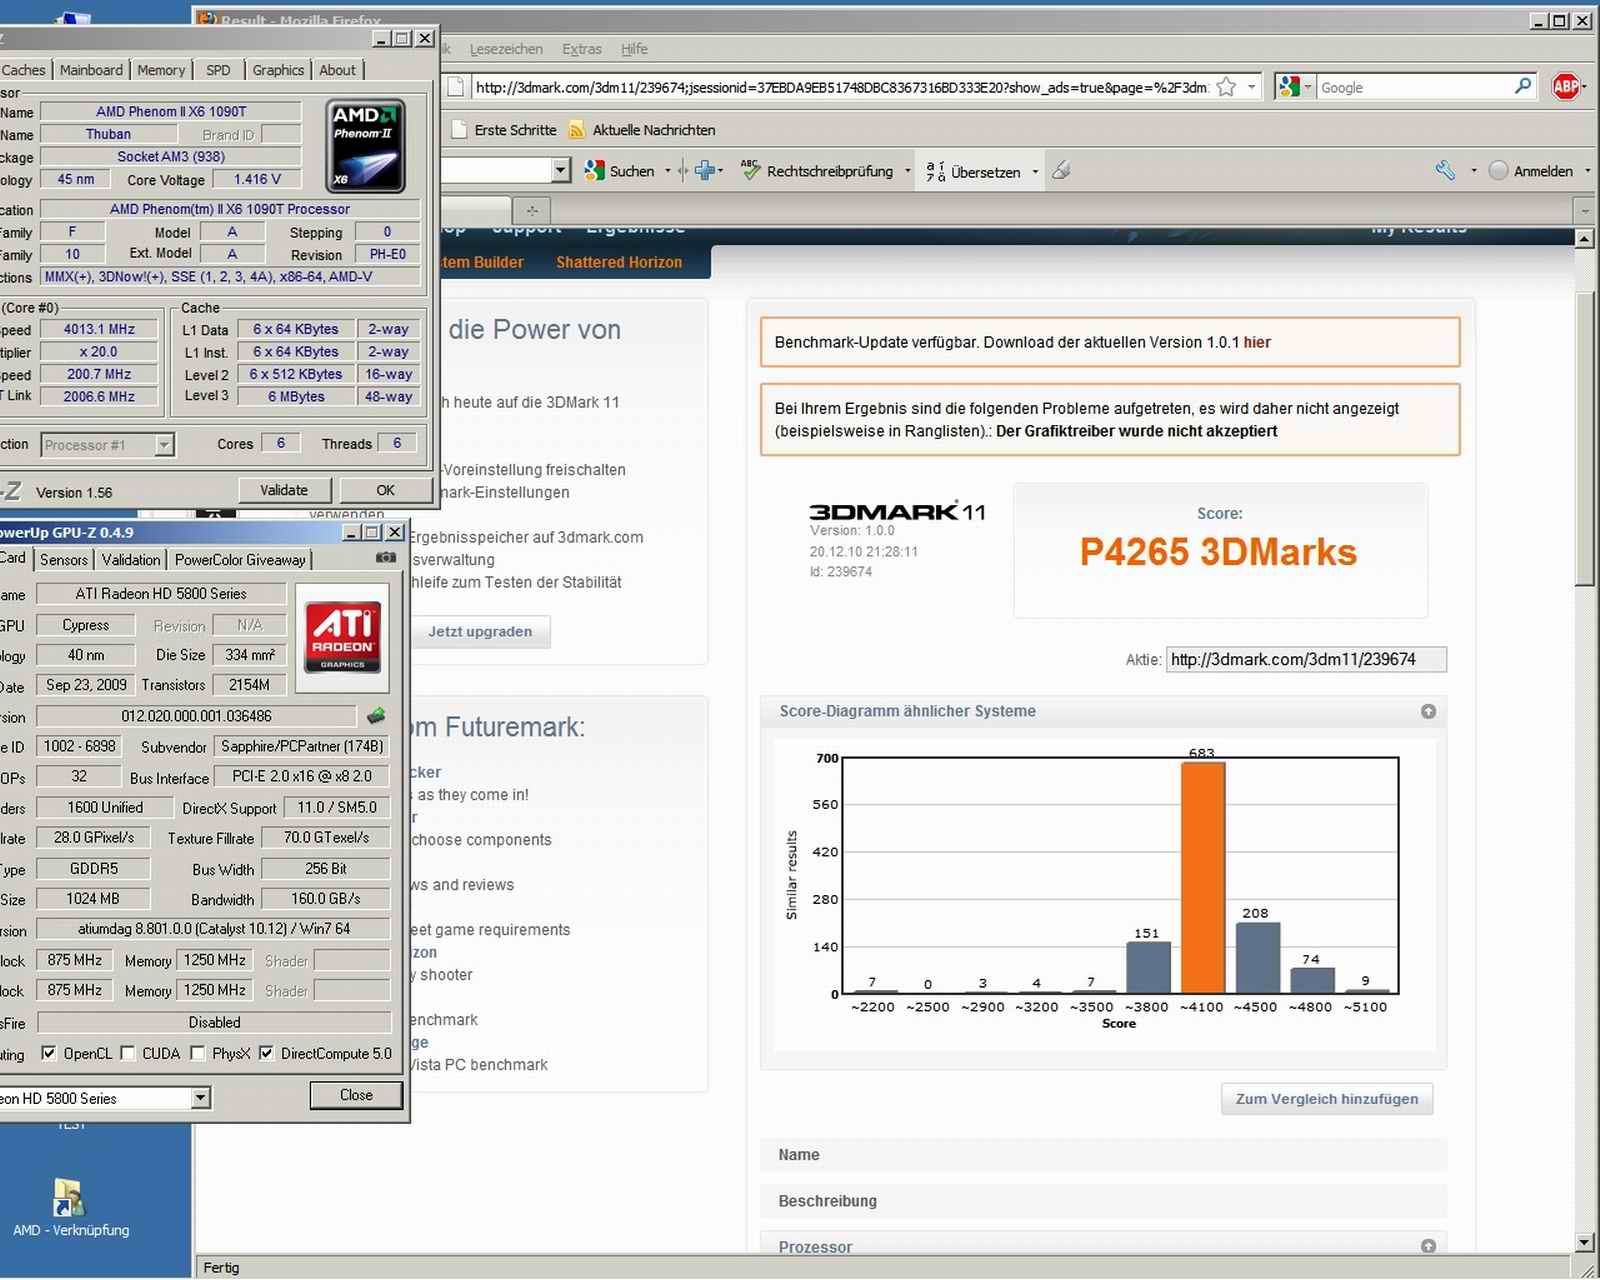
Task: Open the Extras menu in Firefox
Action: click(582, 49)
